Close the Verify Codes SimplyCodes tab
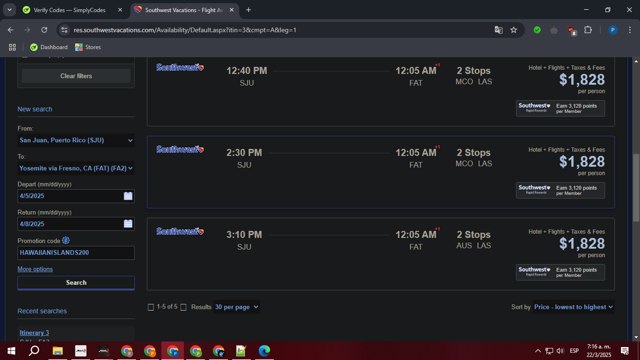This screenshot has height=360, width=640. 120,10
